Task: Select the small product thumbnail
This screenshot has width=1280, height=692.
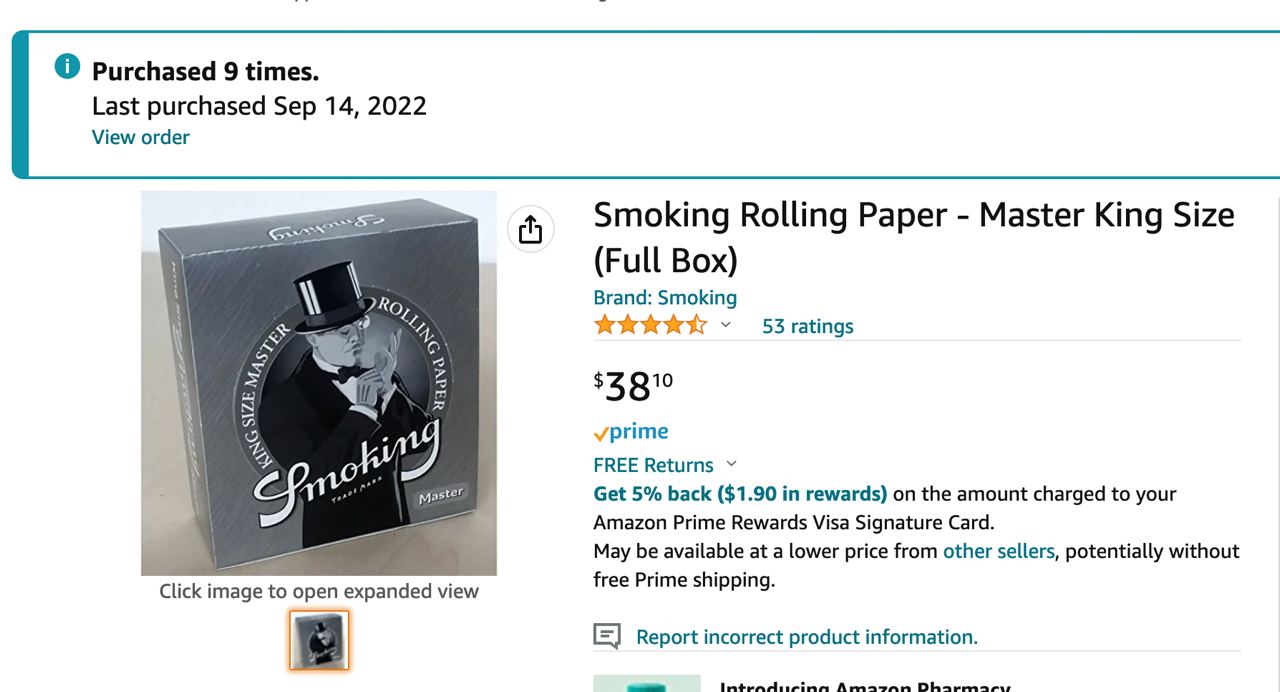Action: (x=320, y=640)
